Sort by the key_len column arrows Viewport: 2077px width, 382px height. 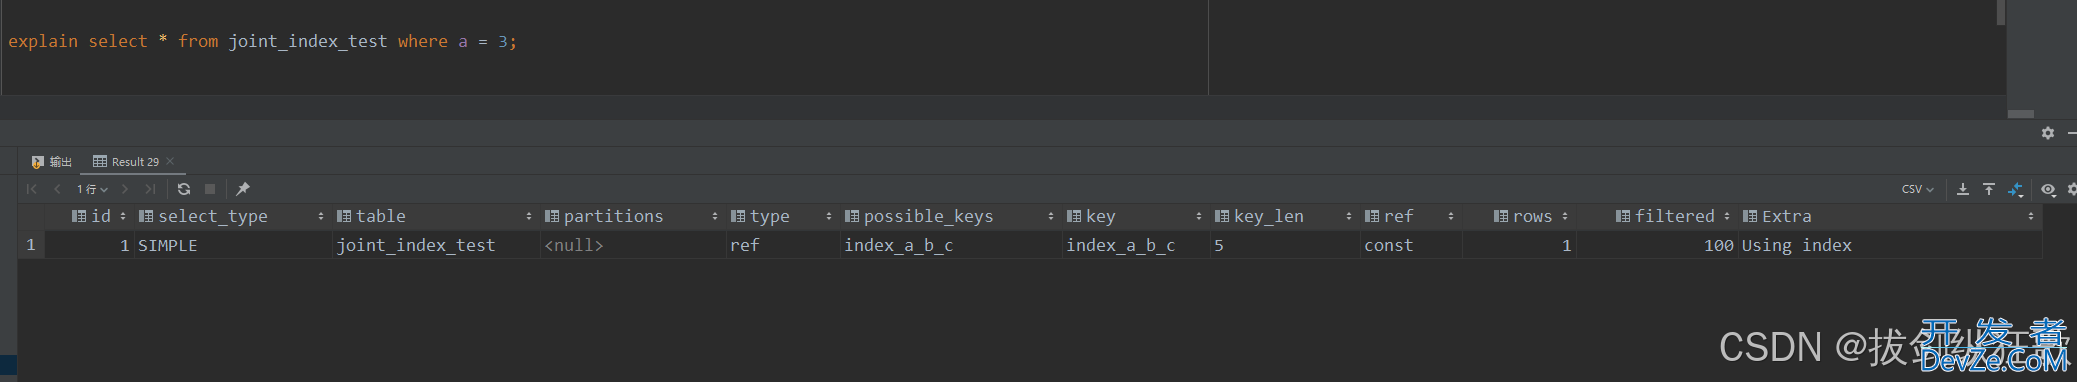click(1349, 216)
